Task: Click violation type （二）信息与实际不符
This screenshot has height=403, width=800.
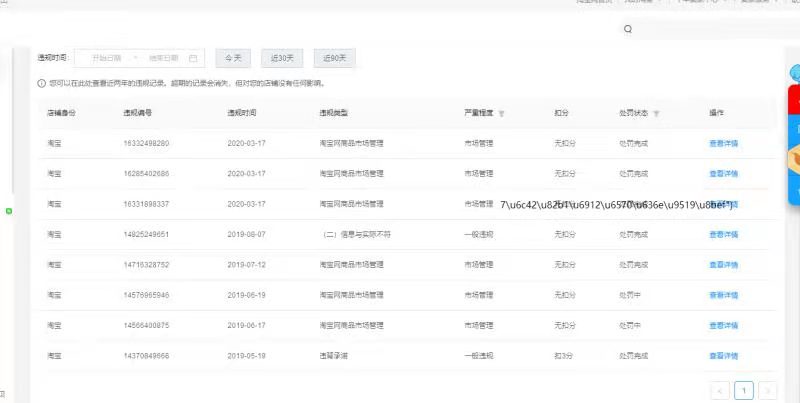Action: point(356,235)
